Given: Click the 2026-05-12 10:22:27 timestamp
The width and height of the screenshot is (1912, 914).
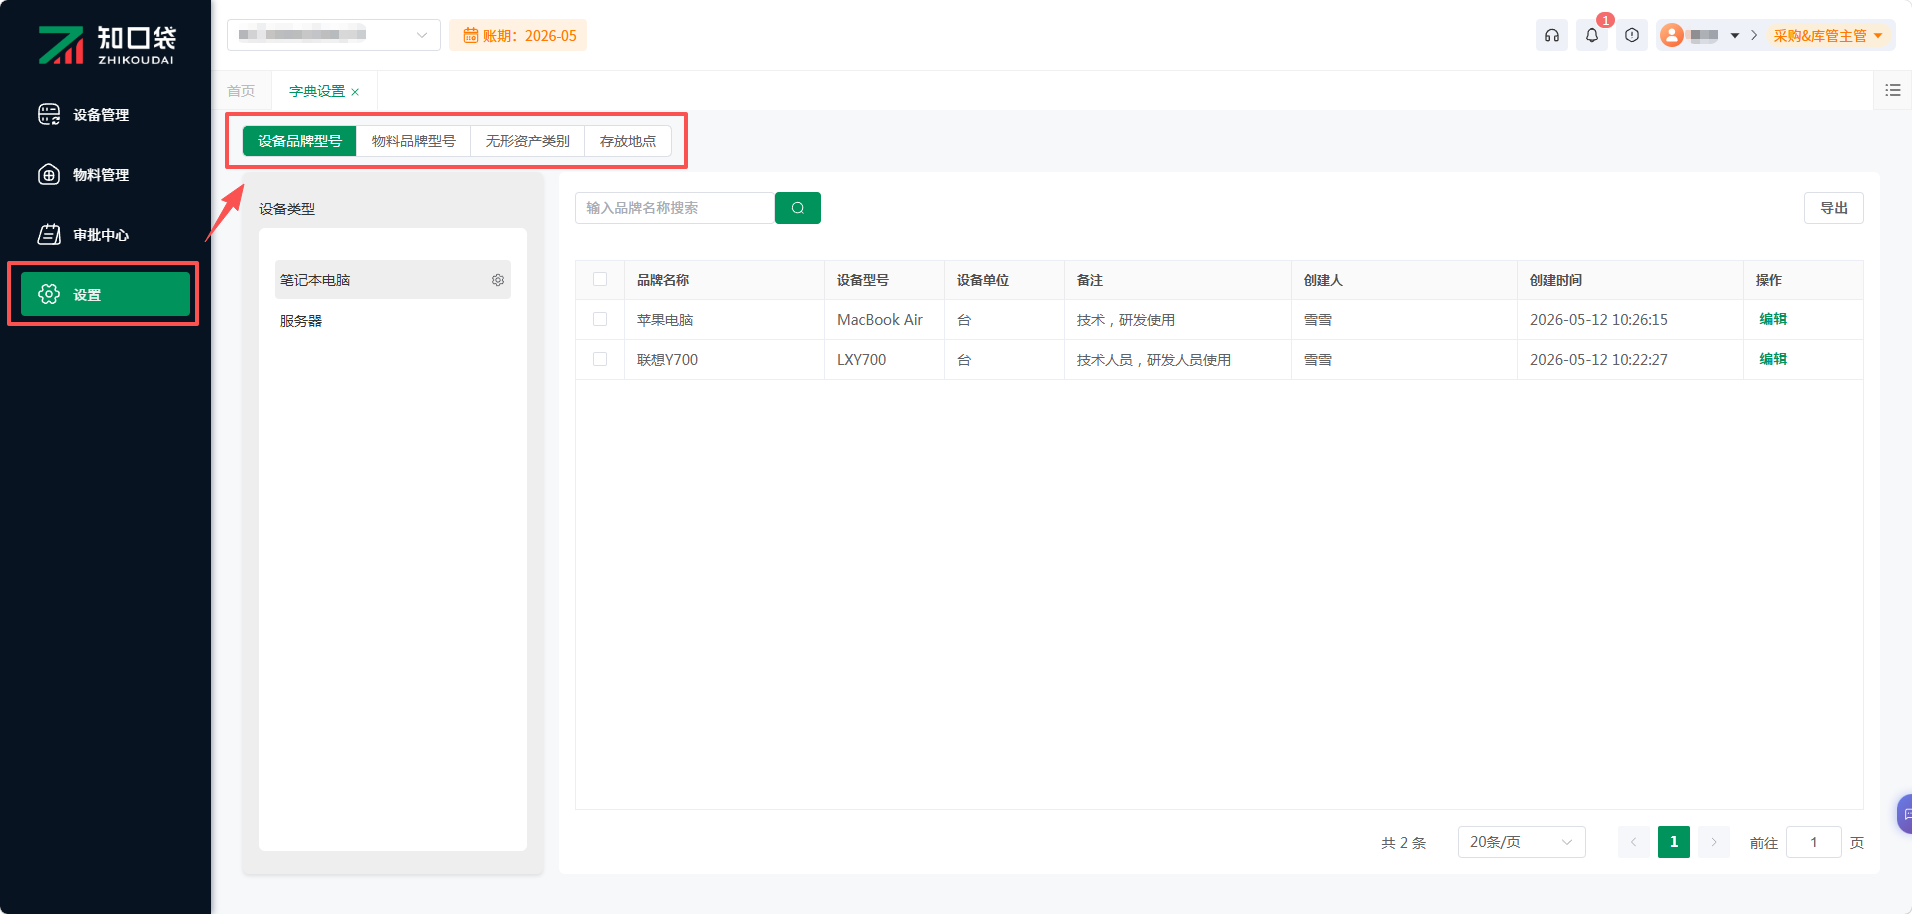Looking at the screenshot, I should coord(1599,360).
